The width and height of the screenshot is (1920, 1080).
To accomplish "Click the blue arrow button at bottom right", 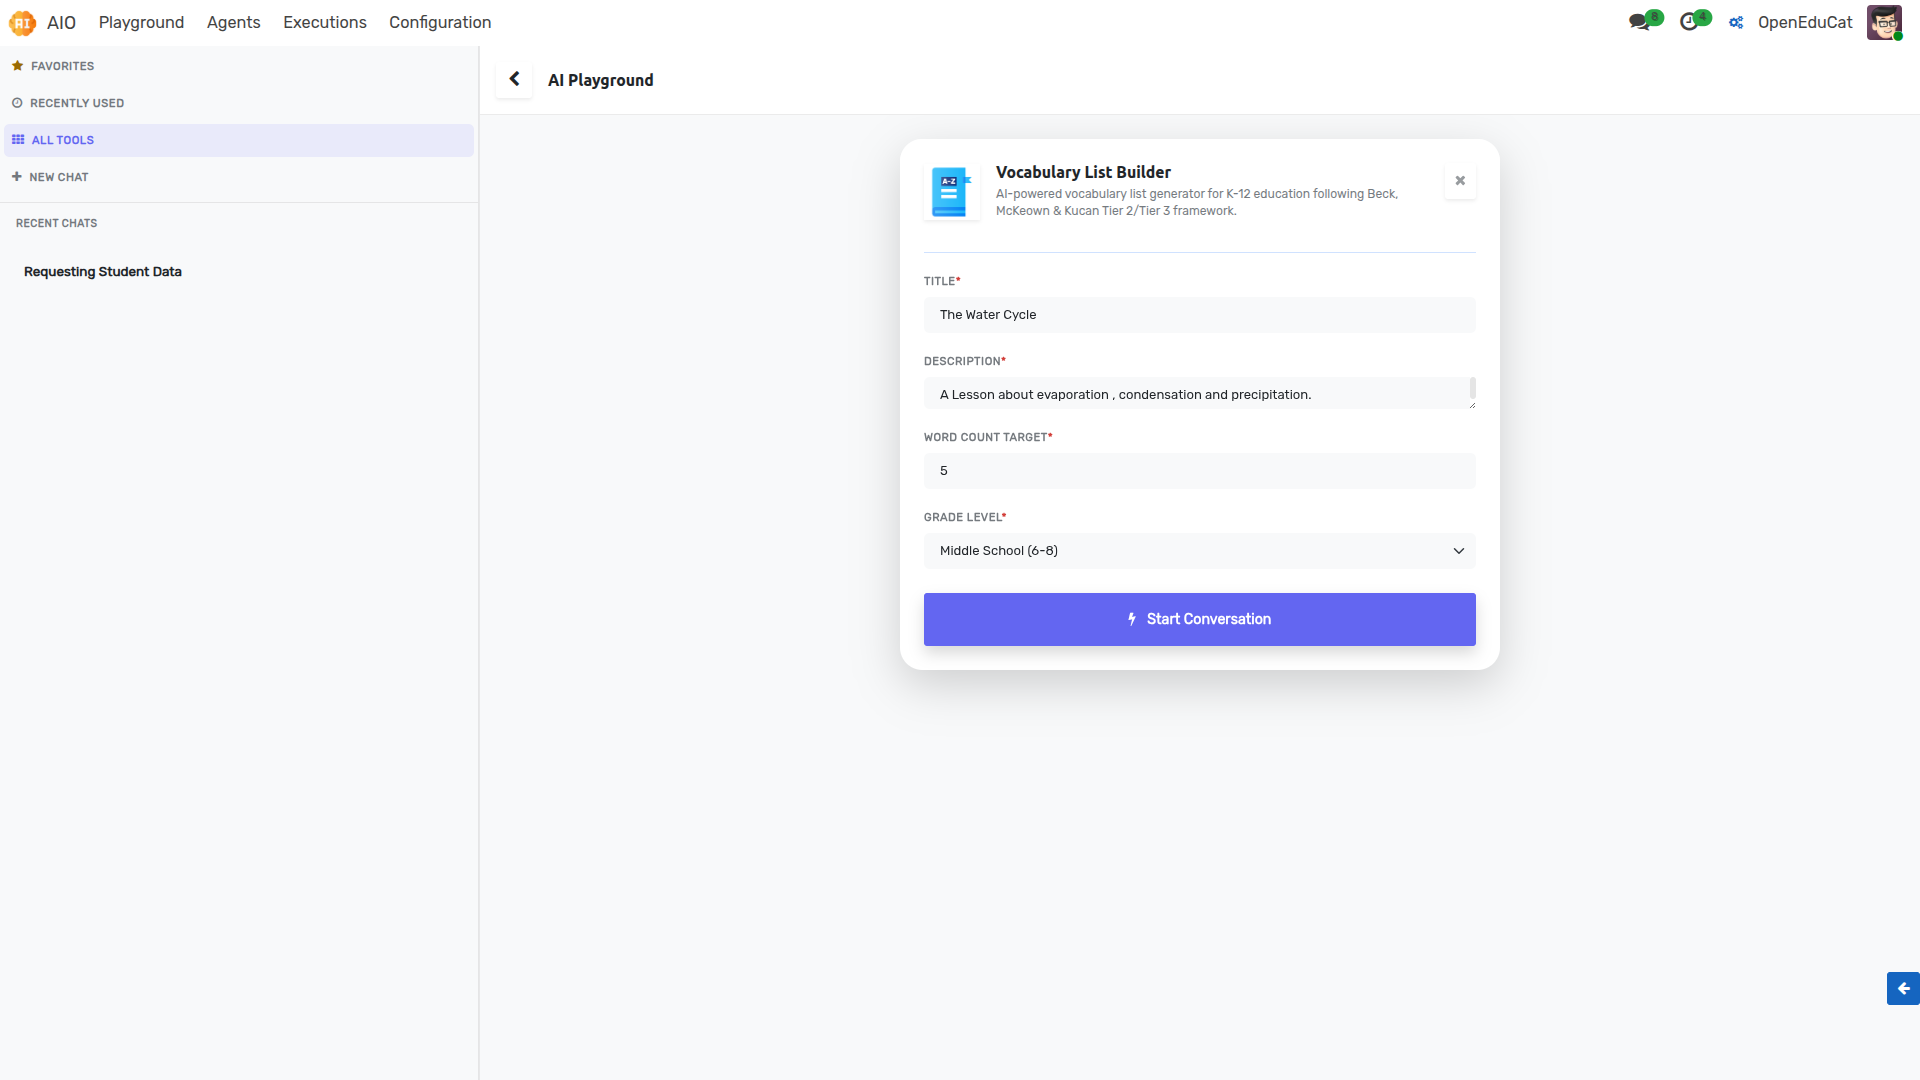I will pos(1903,988).
